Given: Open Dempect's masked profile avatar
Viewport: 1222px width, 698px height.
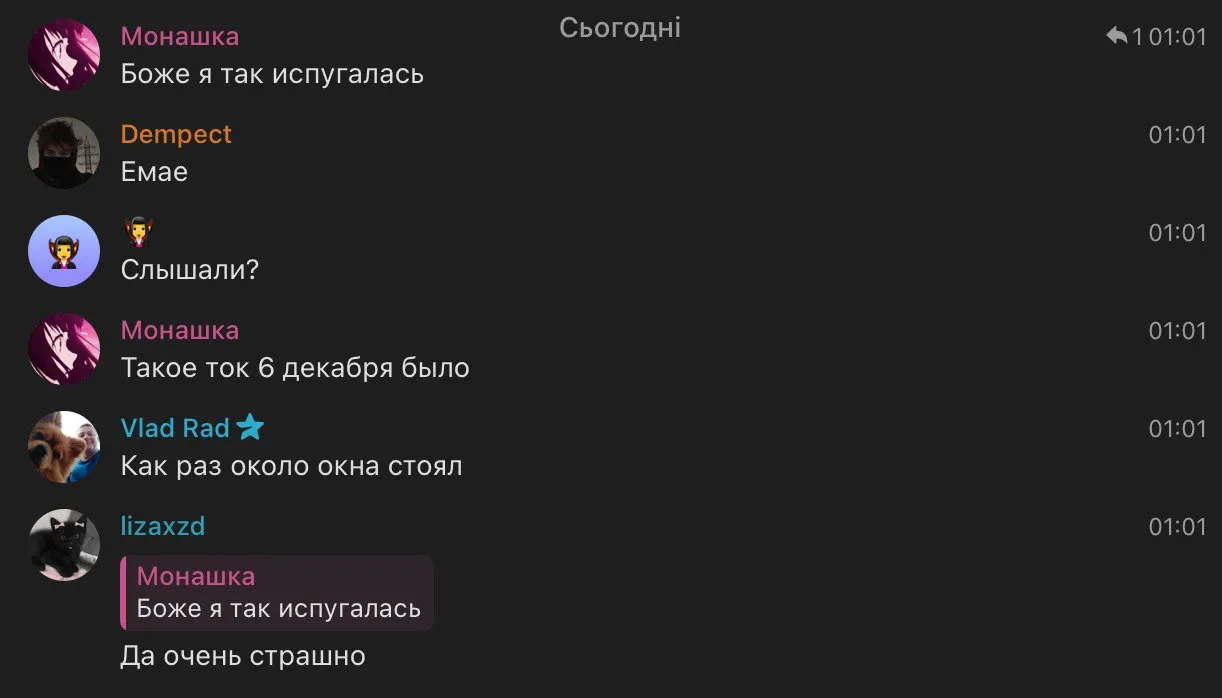Looking at the screenshot, I should tap(64, 153).
